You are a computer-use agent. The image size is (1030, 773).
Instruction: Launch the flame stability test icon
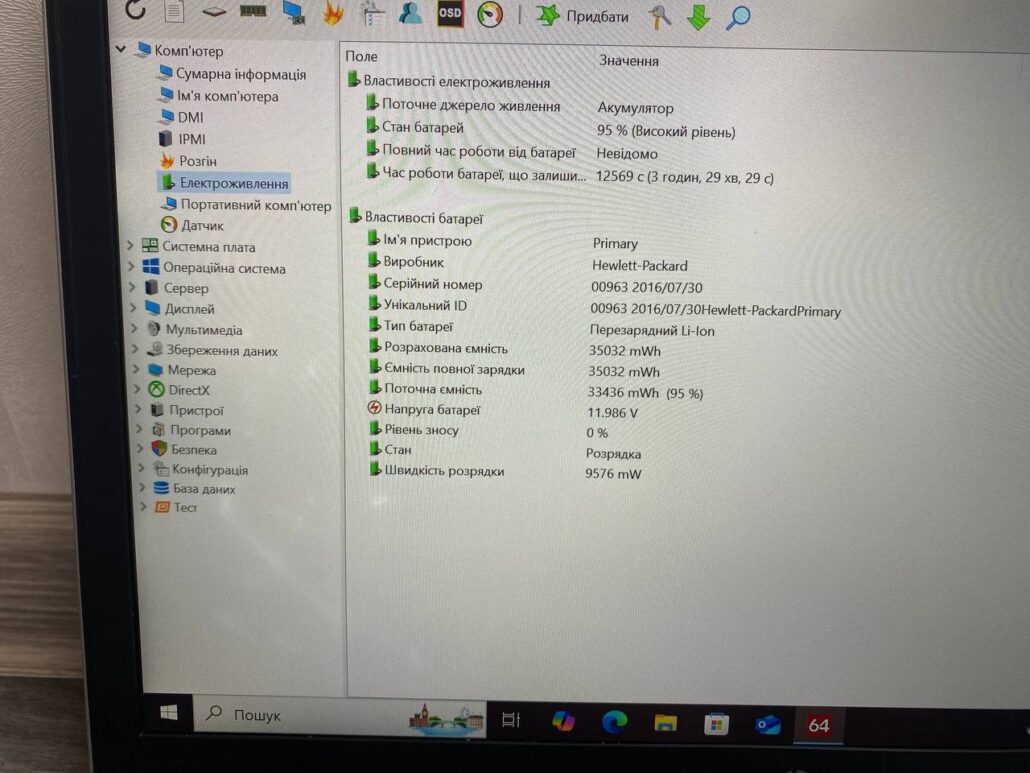[x=334, y=12]
